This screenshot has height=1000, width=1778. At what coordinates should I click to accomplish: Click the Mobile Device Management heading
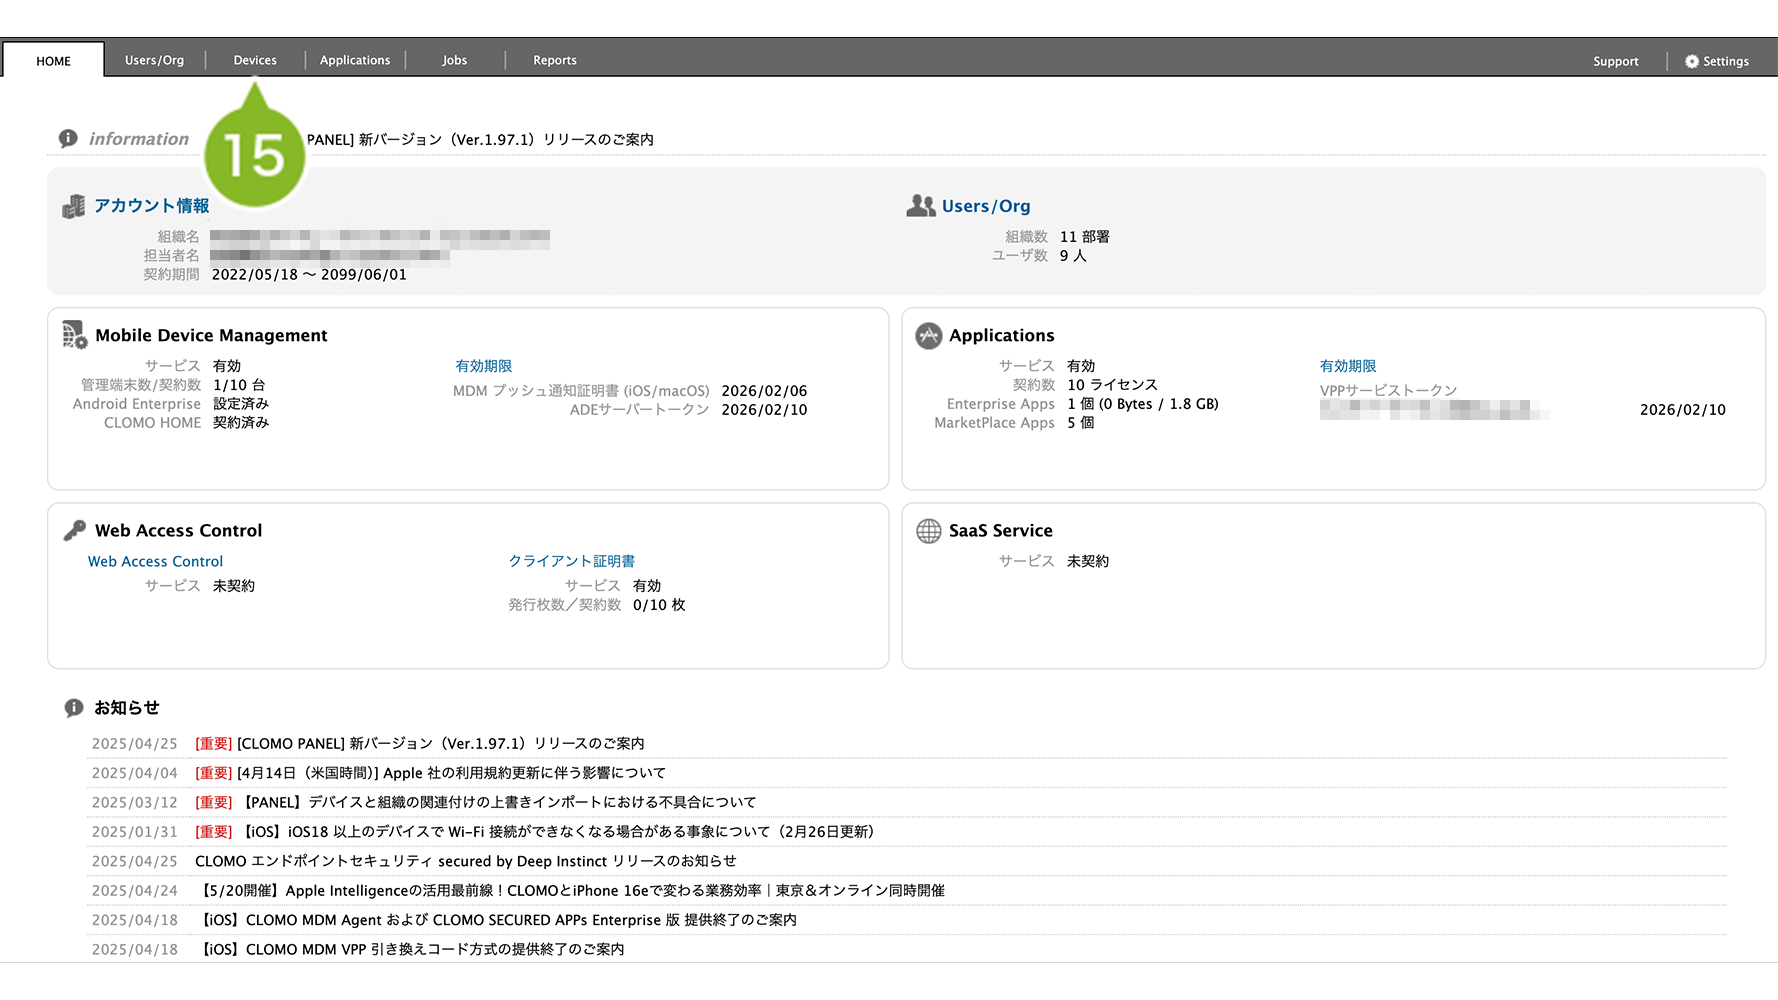211,335
